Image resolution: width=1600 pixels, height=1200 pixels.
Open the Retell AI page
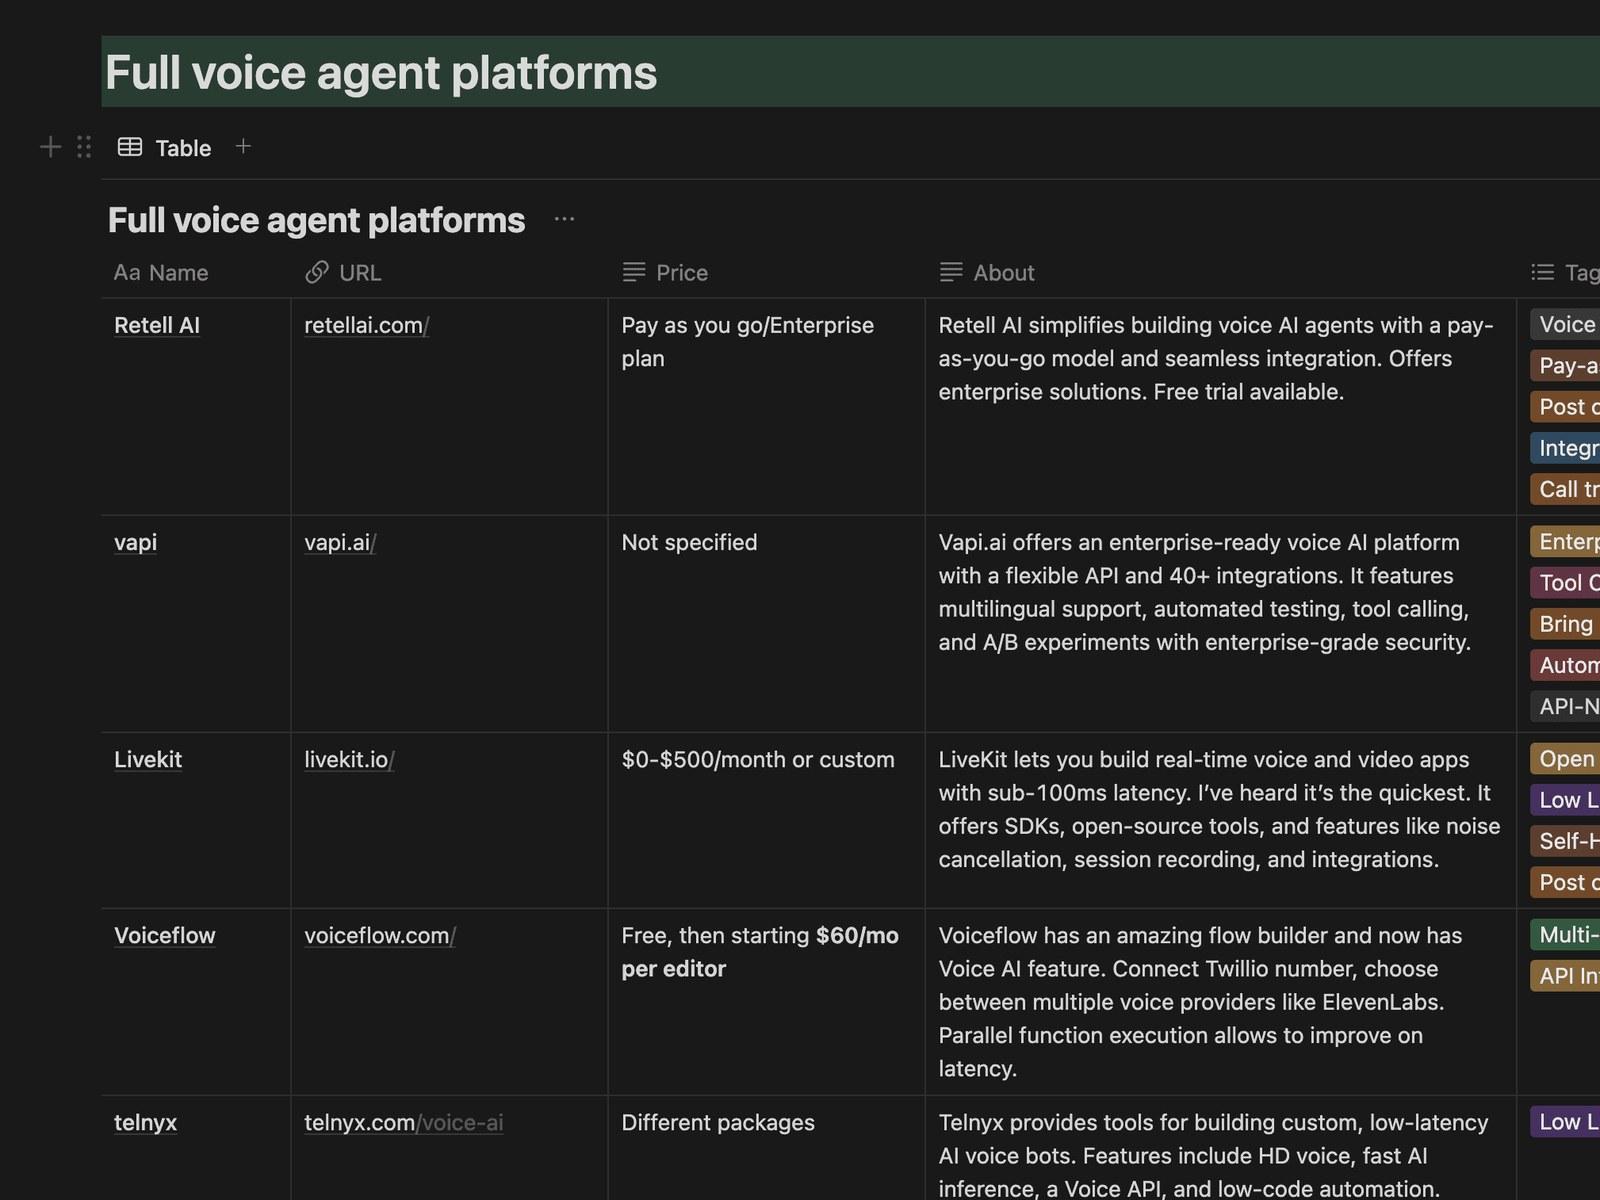pos(157,325)
